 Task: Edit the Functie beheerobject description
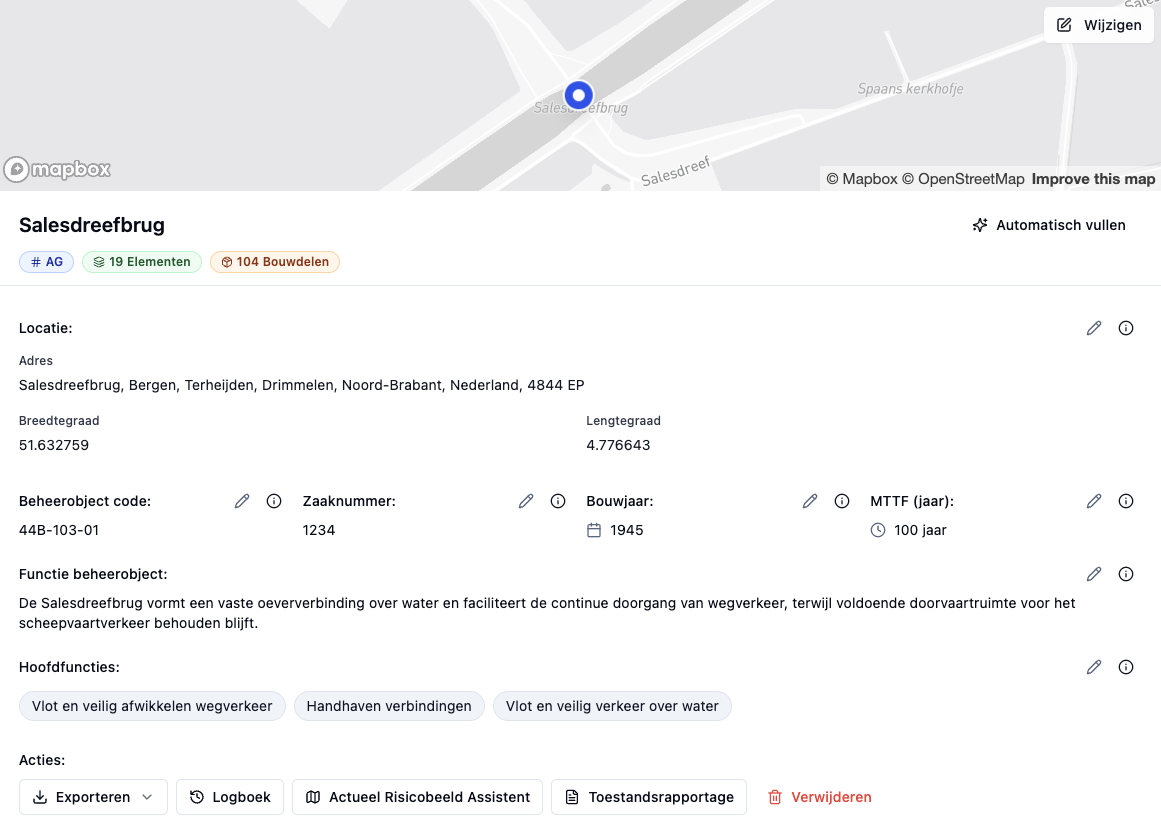(1094, 574)
